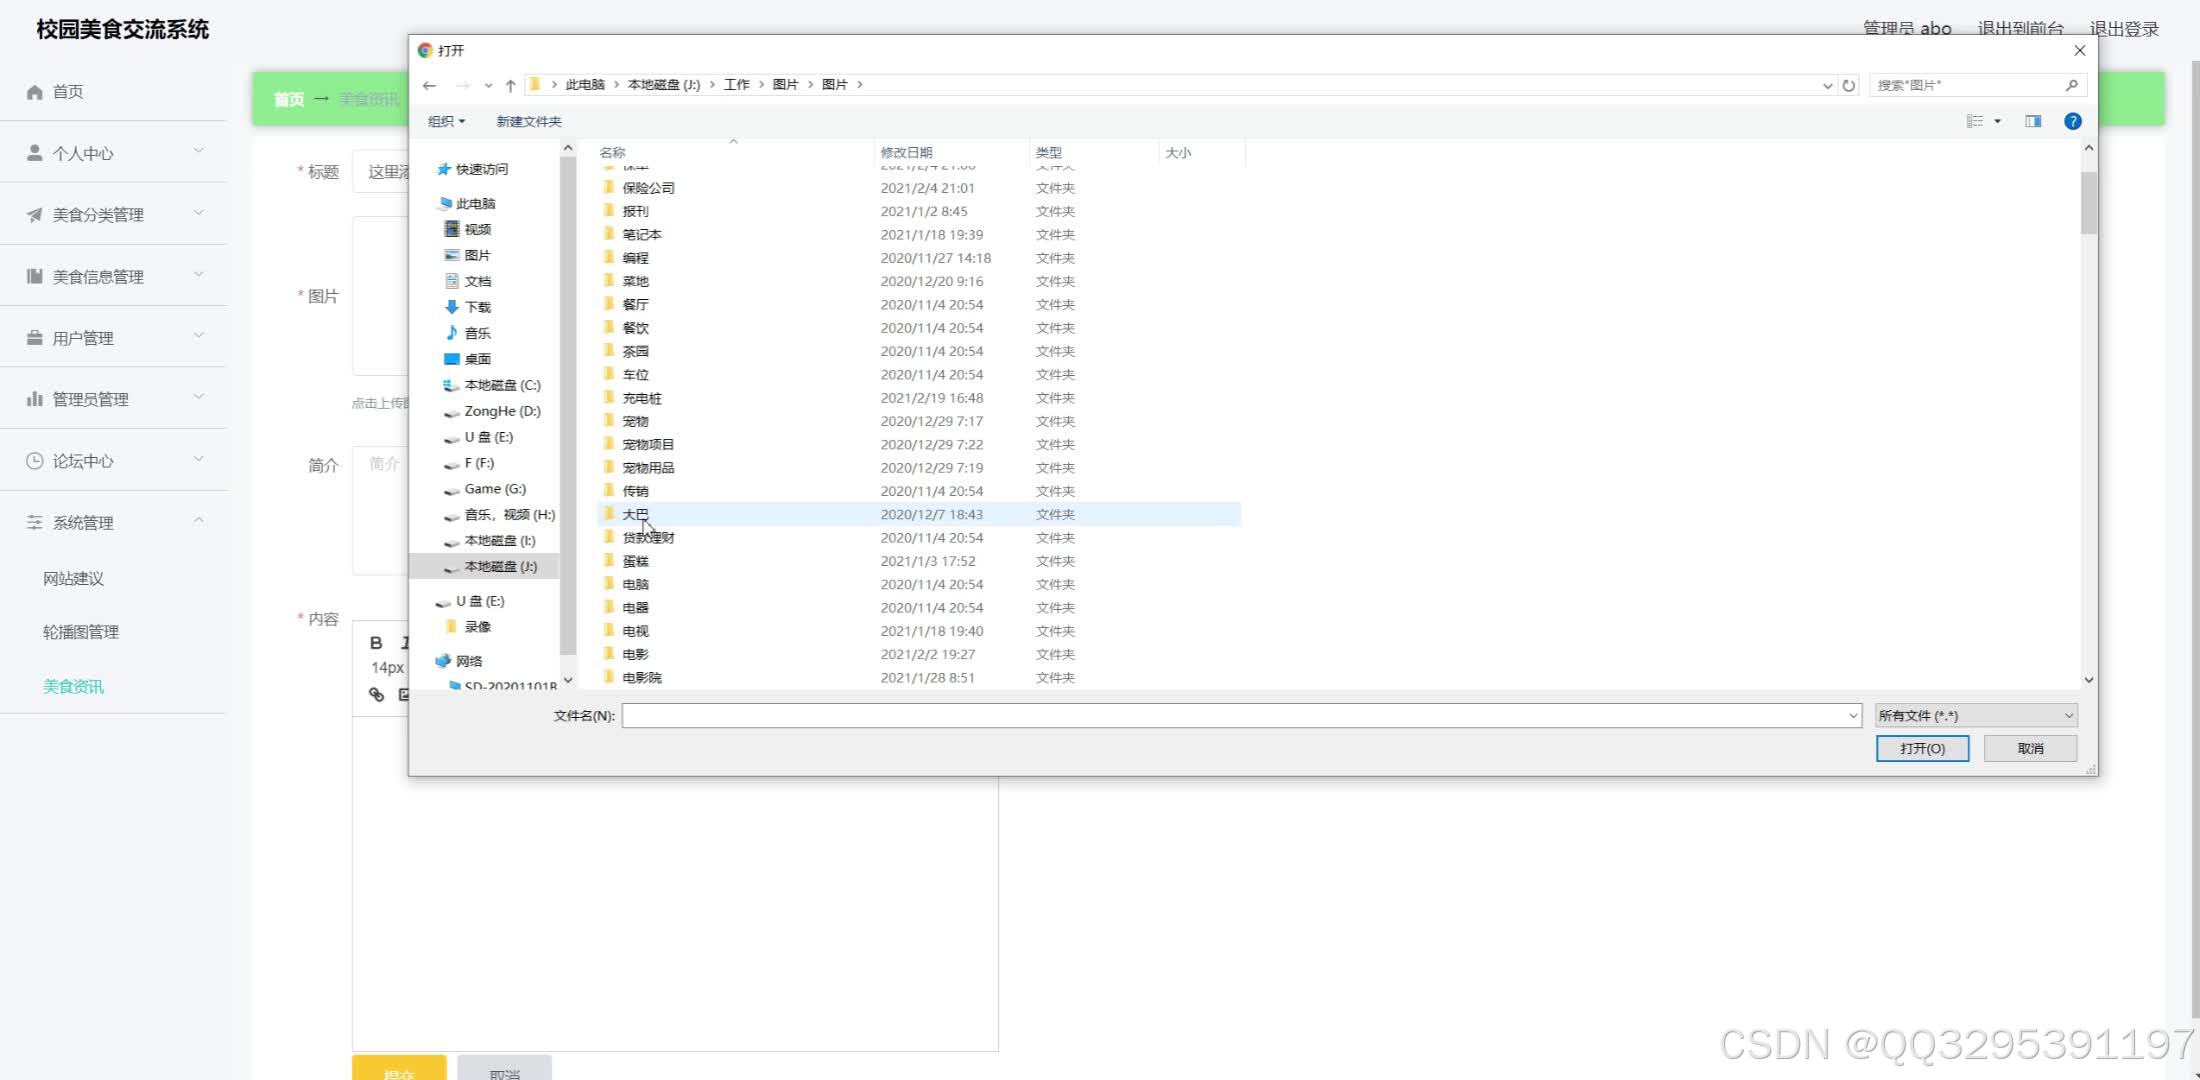Select the 餐厅 folder
Image resolution: width=2200 pixels, height=1080 pixels.
click(x=635, y=305)
